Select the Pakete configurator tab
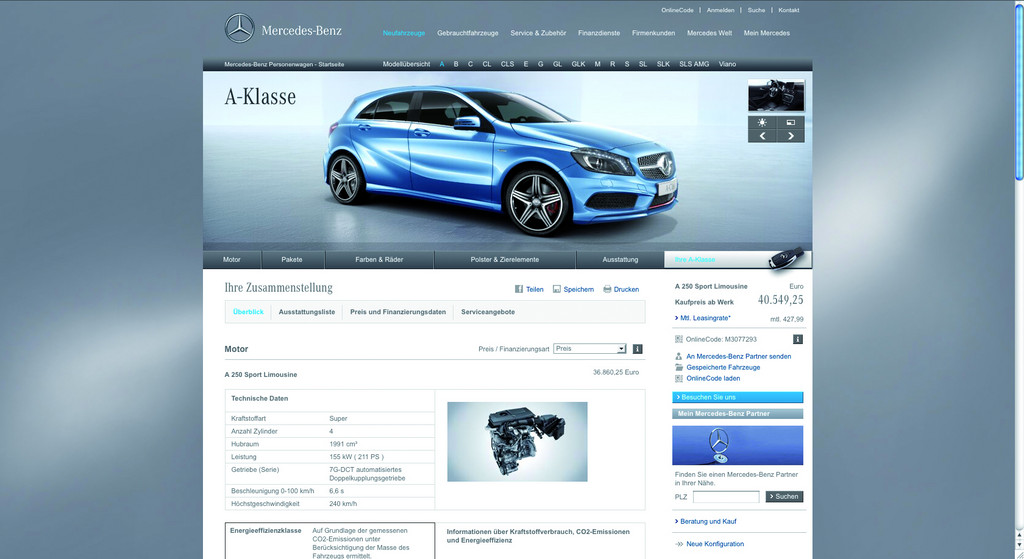Image resolution: width=1024 pixels, height=559 pixels. click(x=292, y=260)
